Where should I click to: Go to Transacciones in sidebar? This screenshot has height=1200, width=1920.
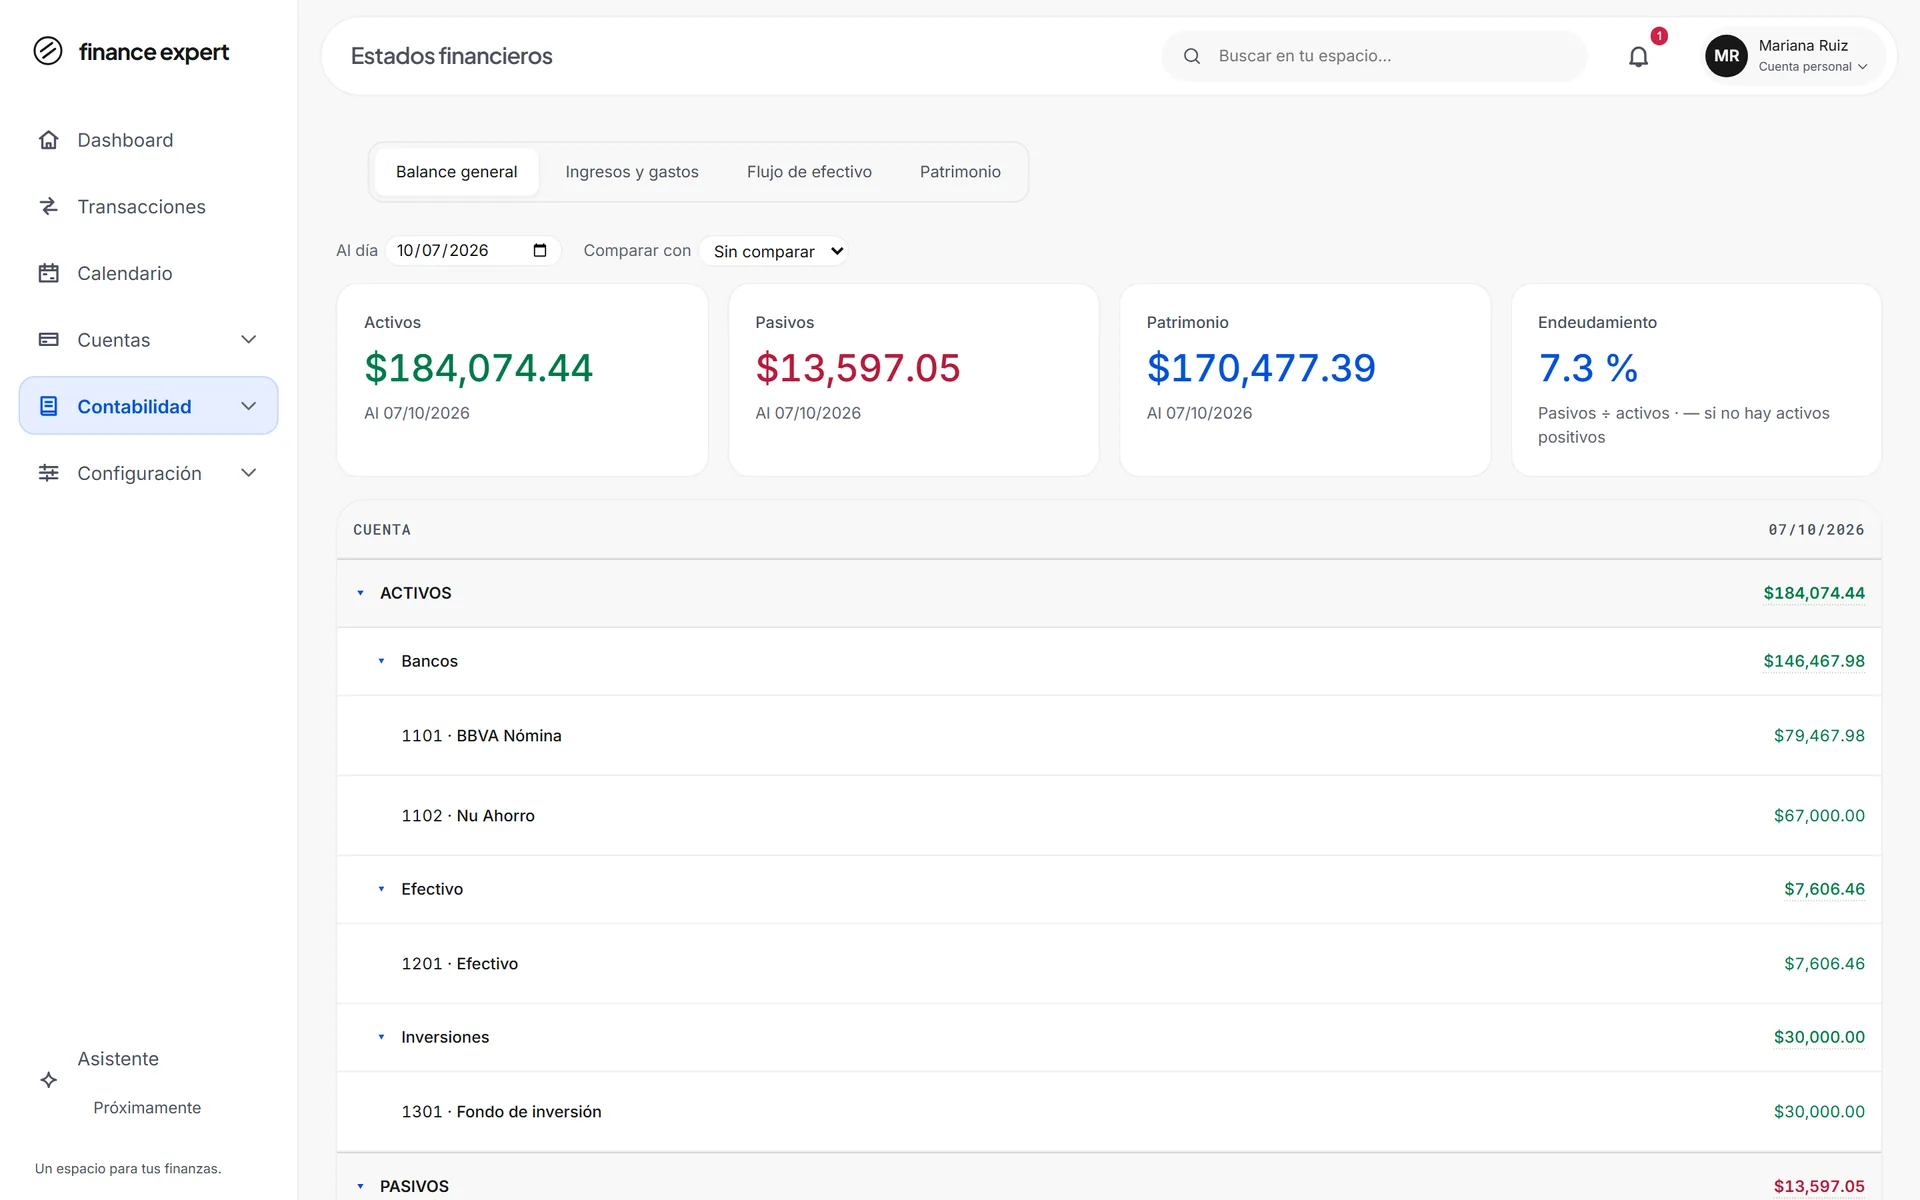click(x=148, y=207)
